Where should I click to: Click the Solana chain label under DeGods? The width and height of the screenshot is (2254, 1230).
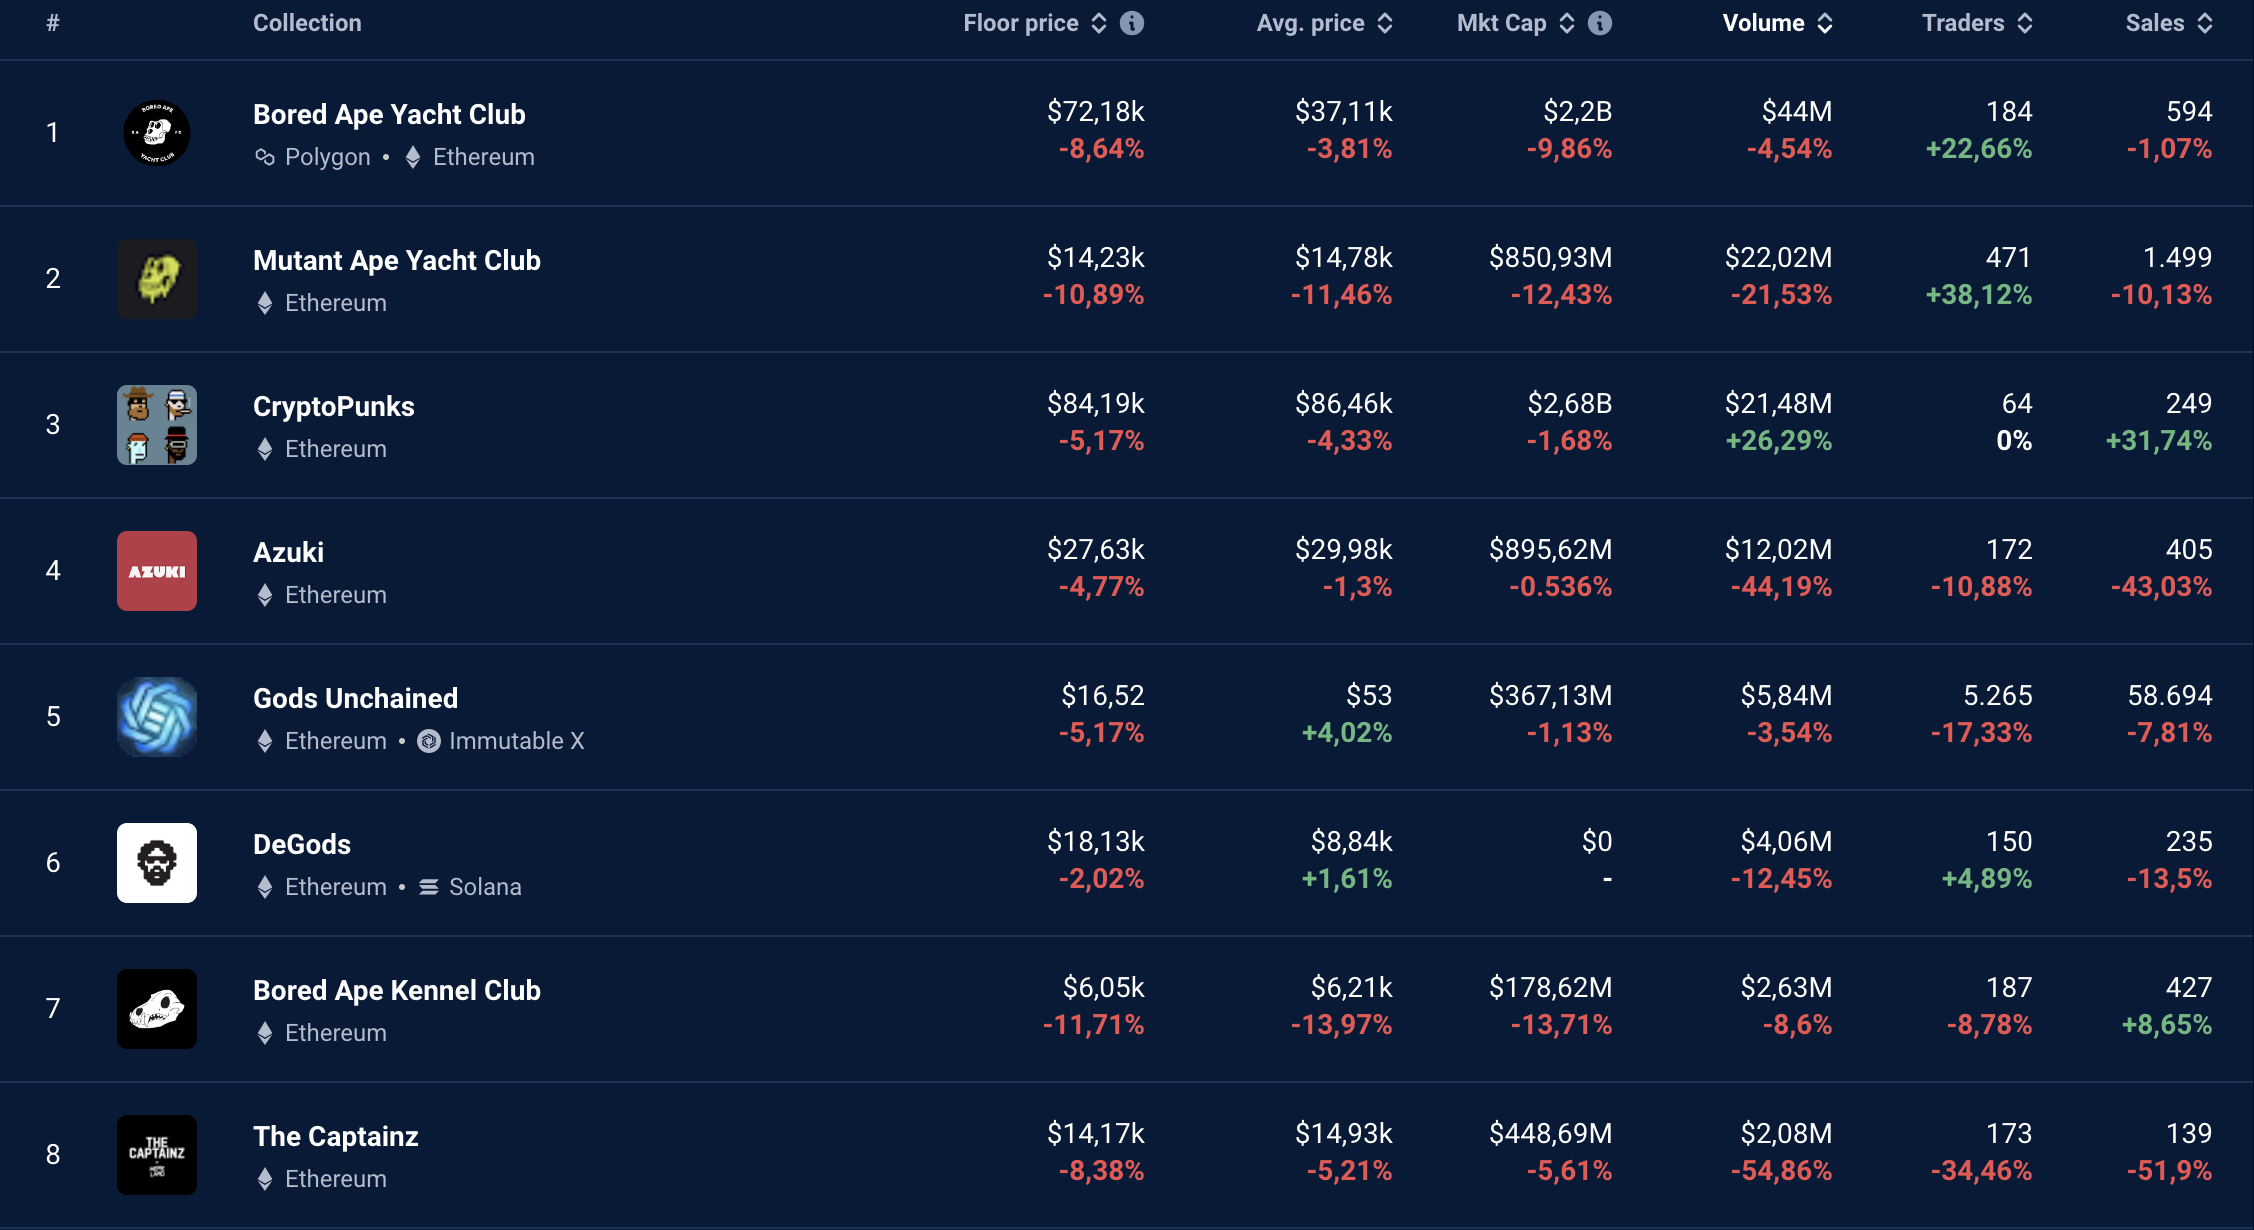tap(484, 887)
